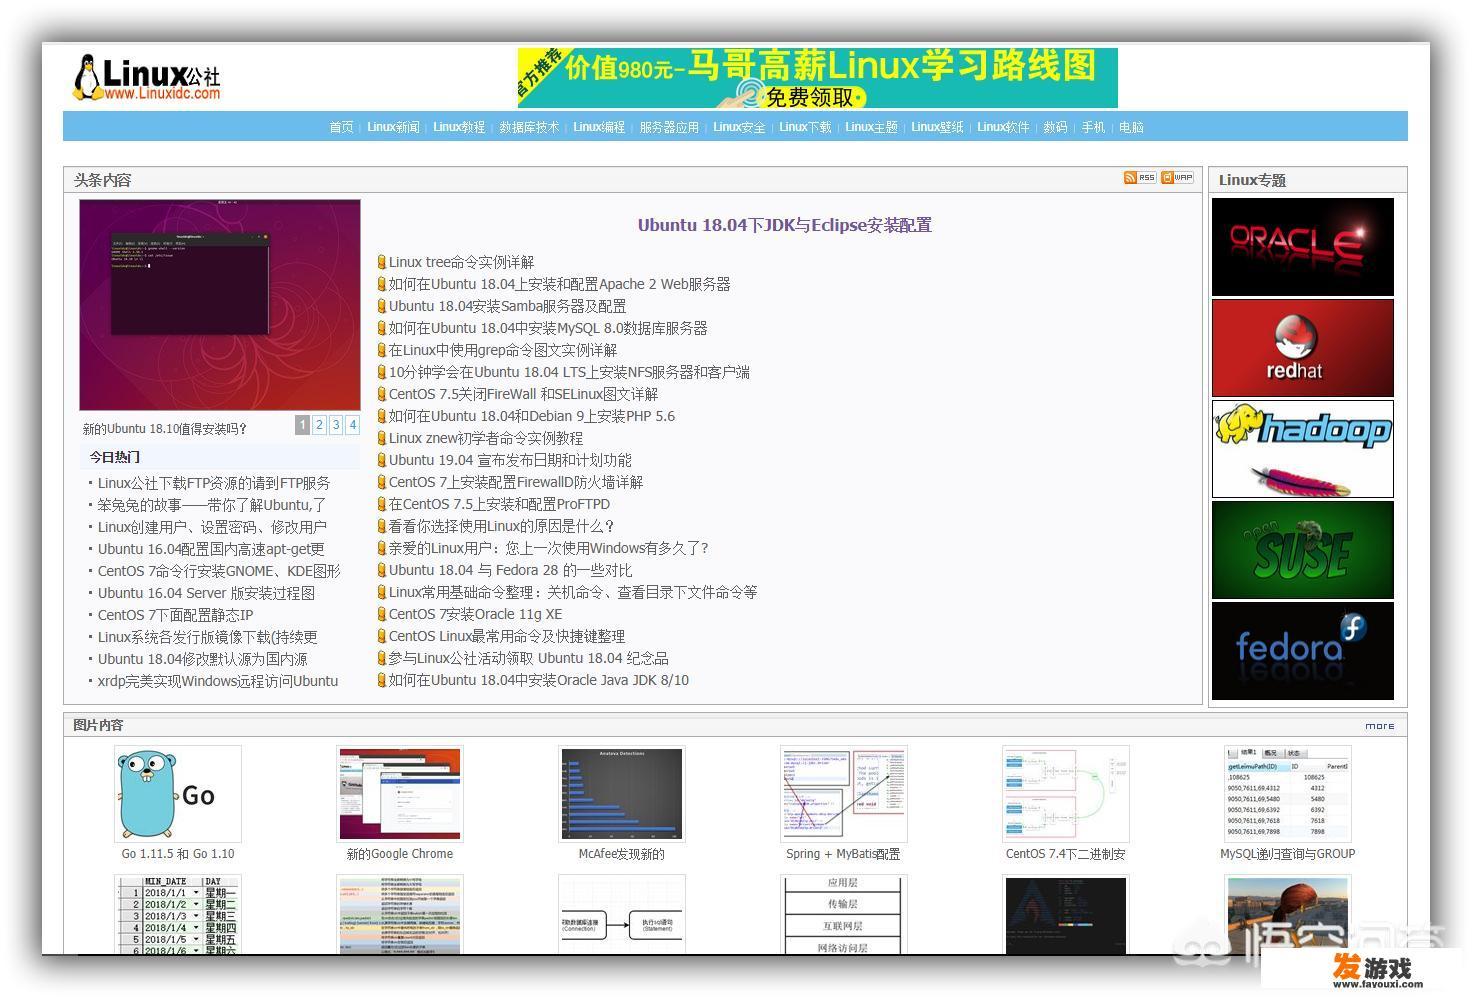Open Ubuntu 19.04 宣布发布日期和计划功能
The image size is (1472, 998).
(x=510, y=460)
